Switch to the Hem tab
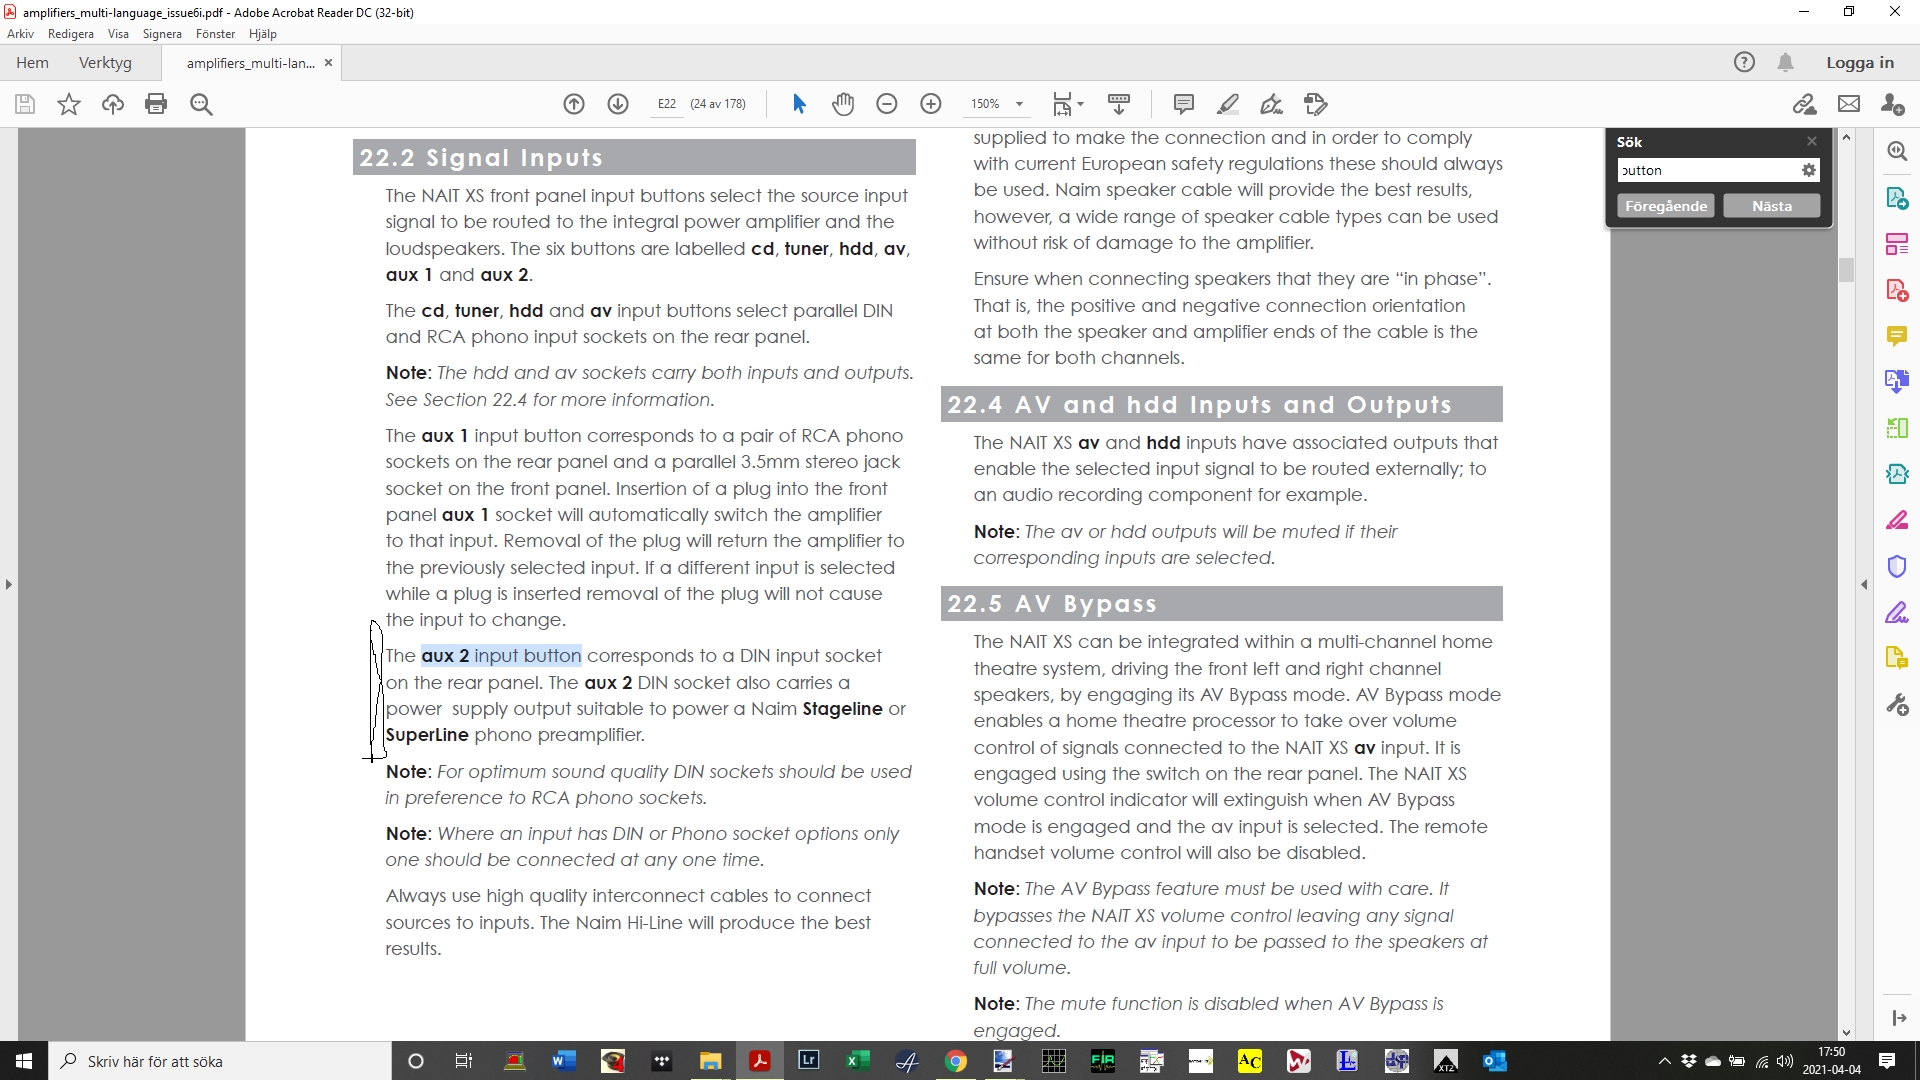1920x1080 pixels. tap(32, 62)
